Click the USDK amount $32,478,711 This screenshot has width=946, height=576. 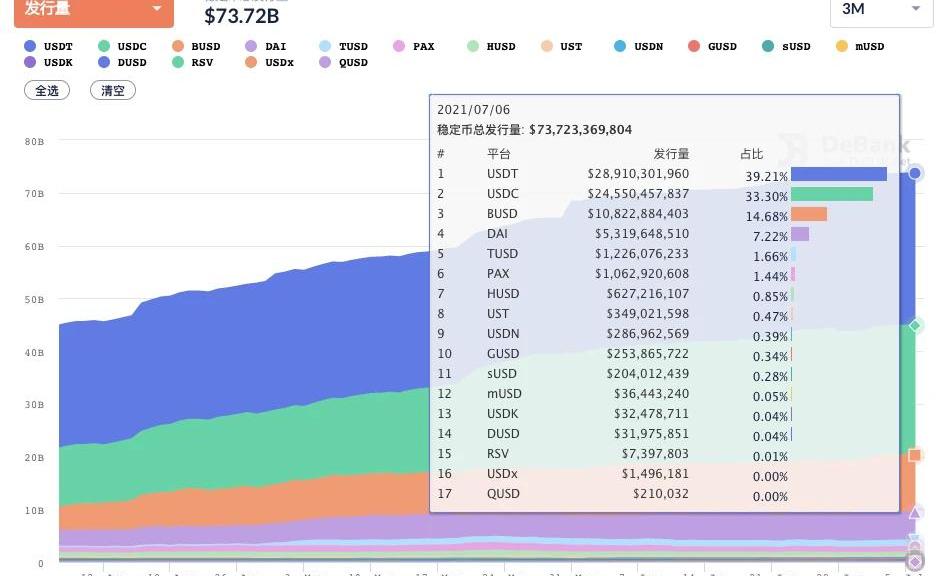coord(652,413)
